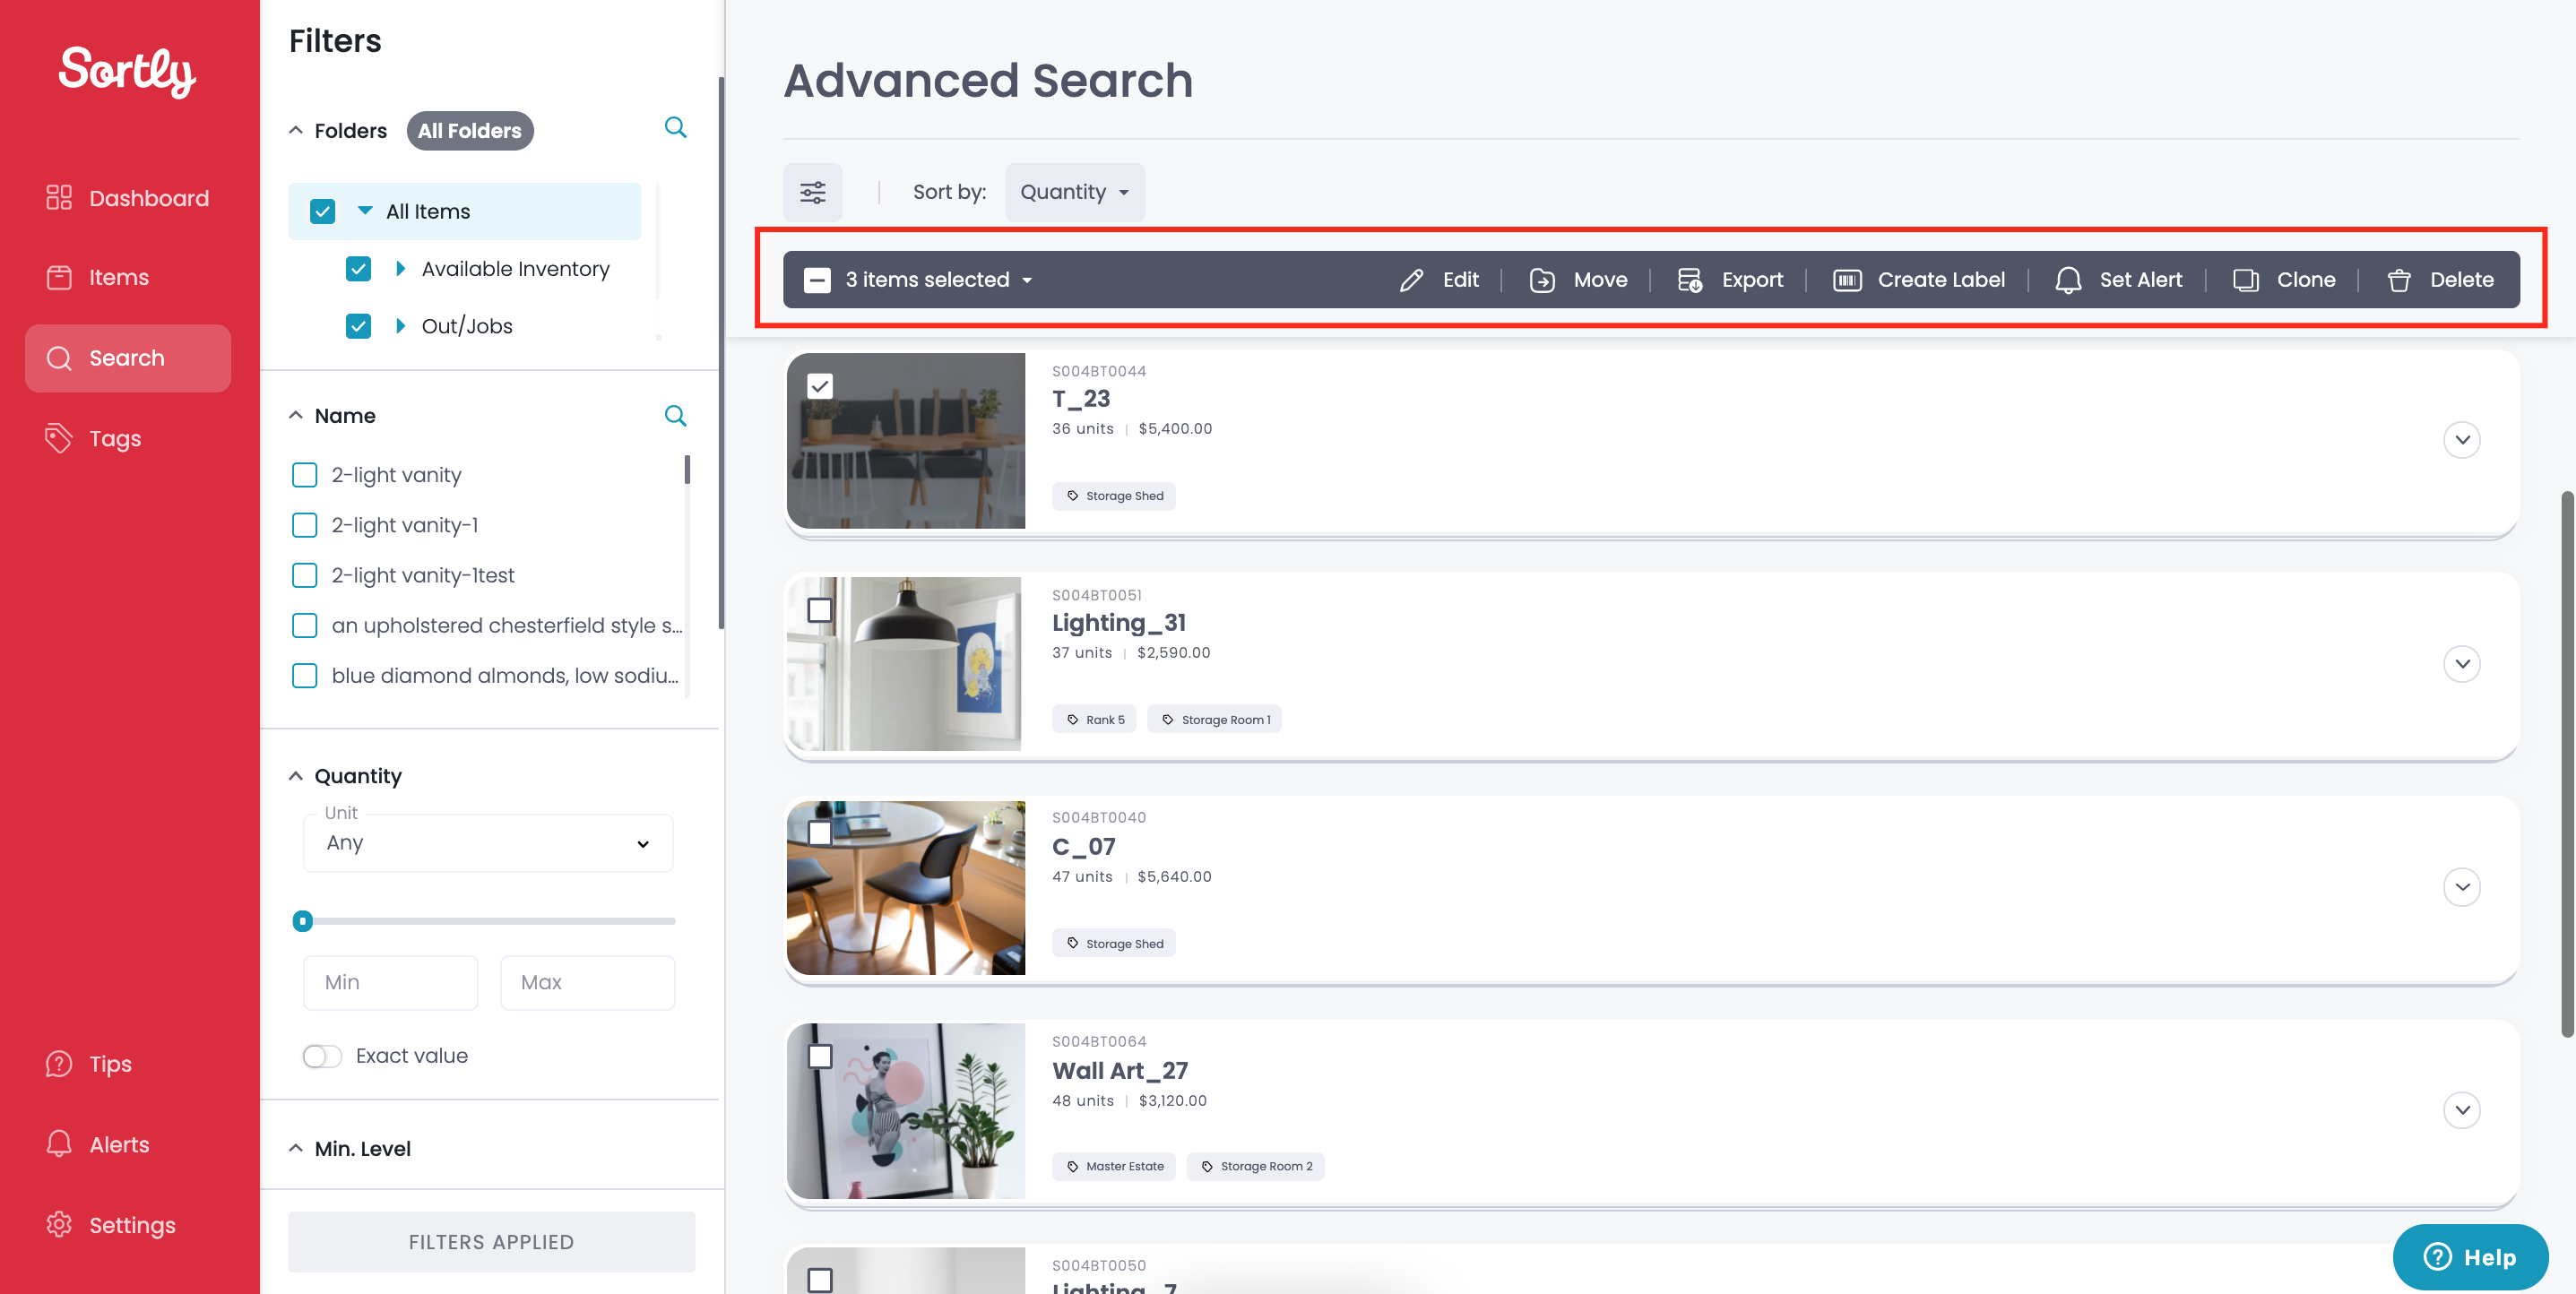Expand details for C_07 item

tap(2462, 887)
